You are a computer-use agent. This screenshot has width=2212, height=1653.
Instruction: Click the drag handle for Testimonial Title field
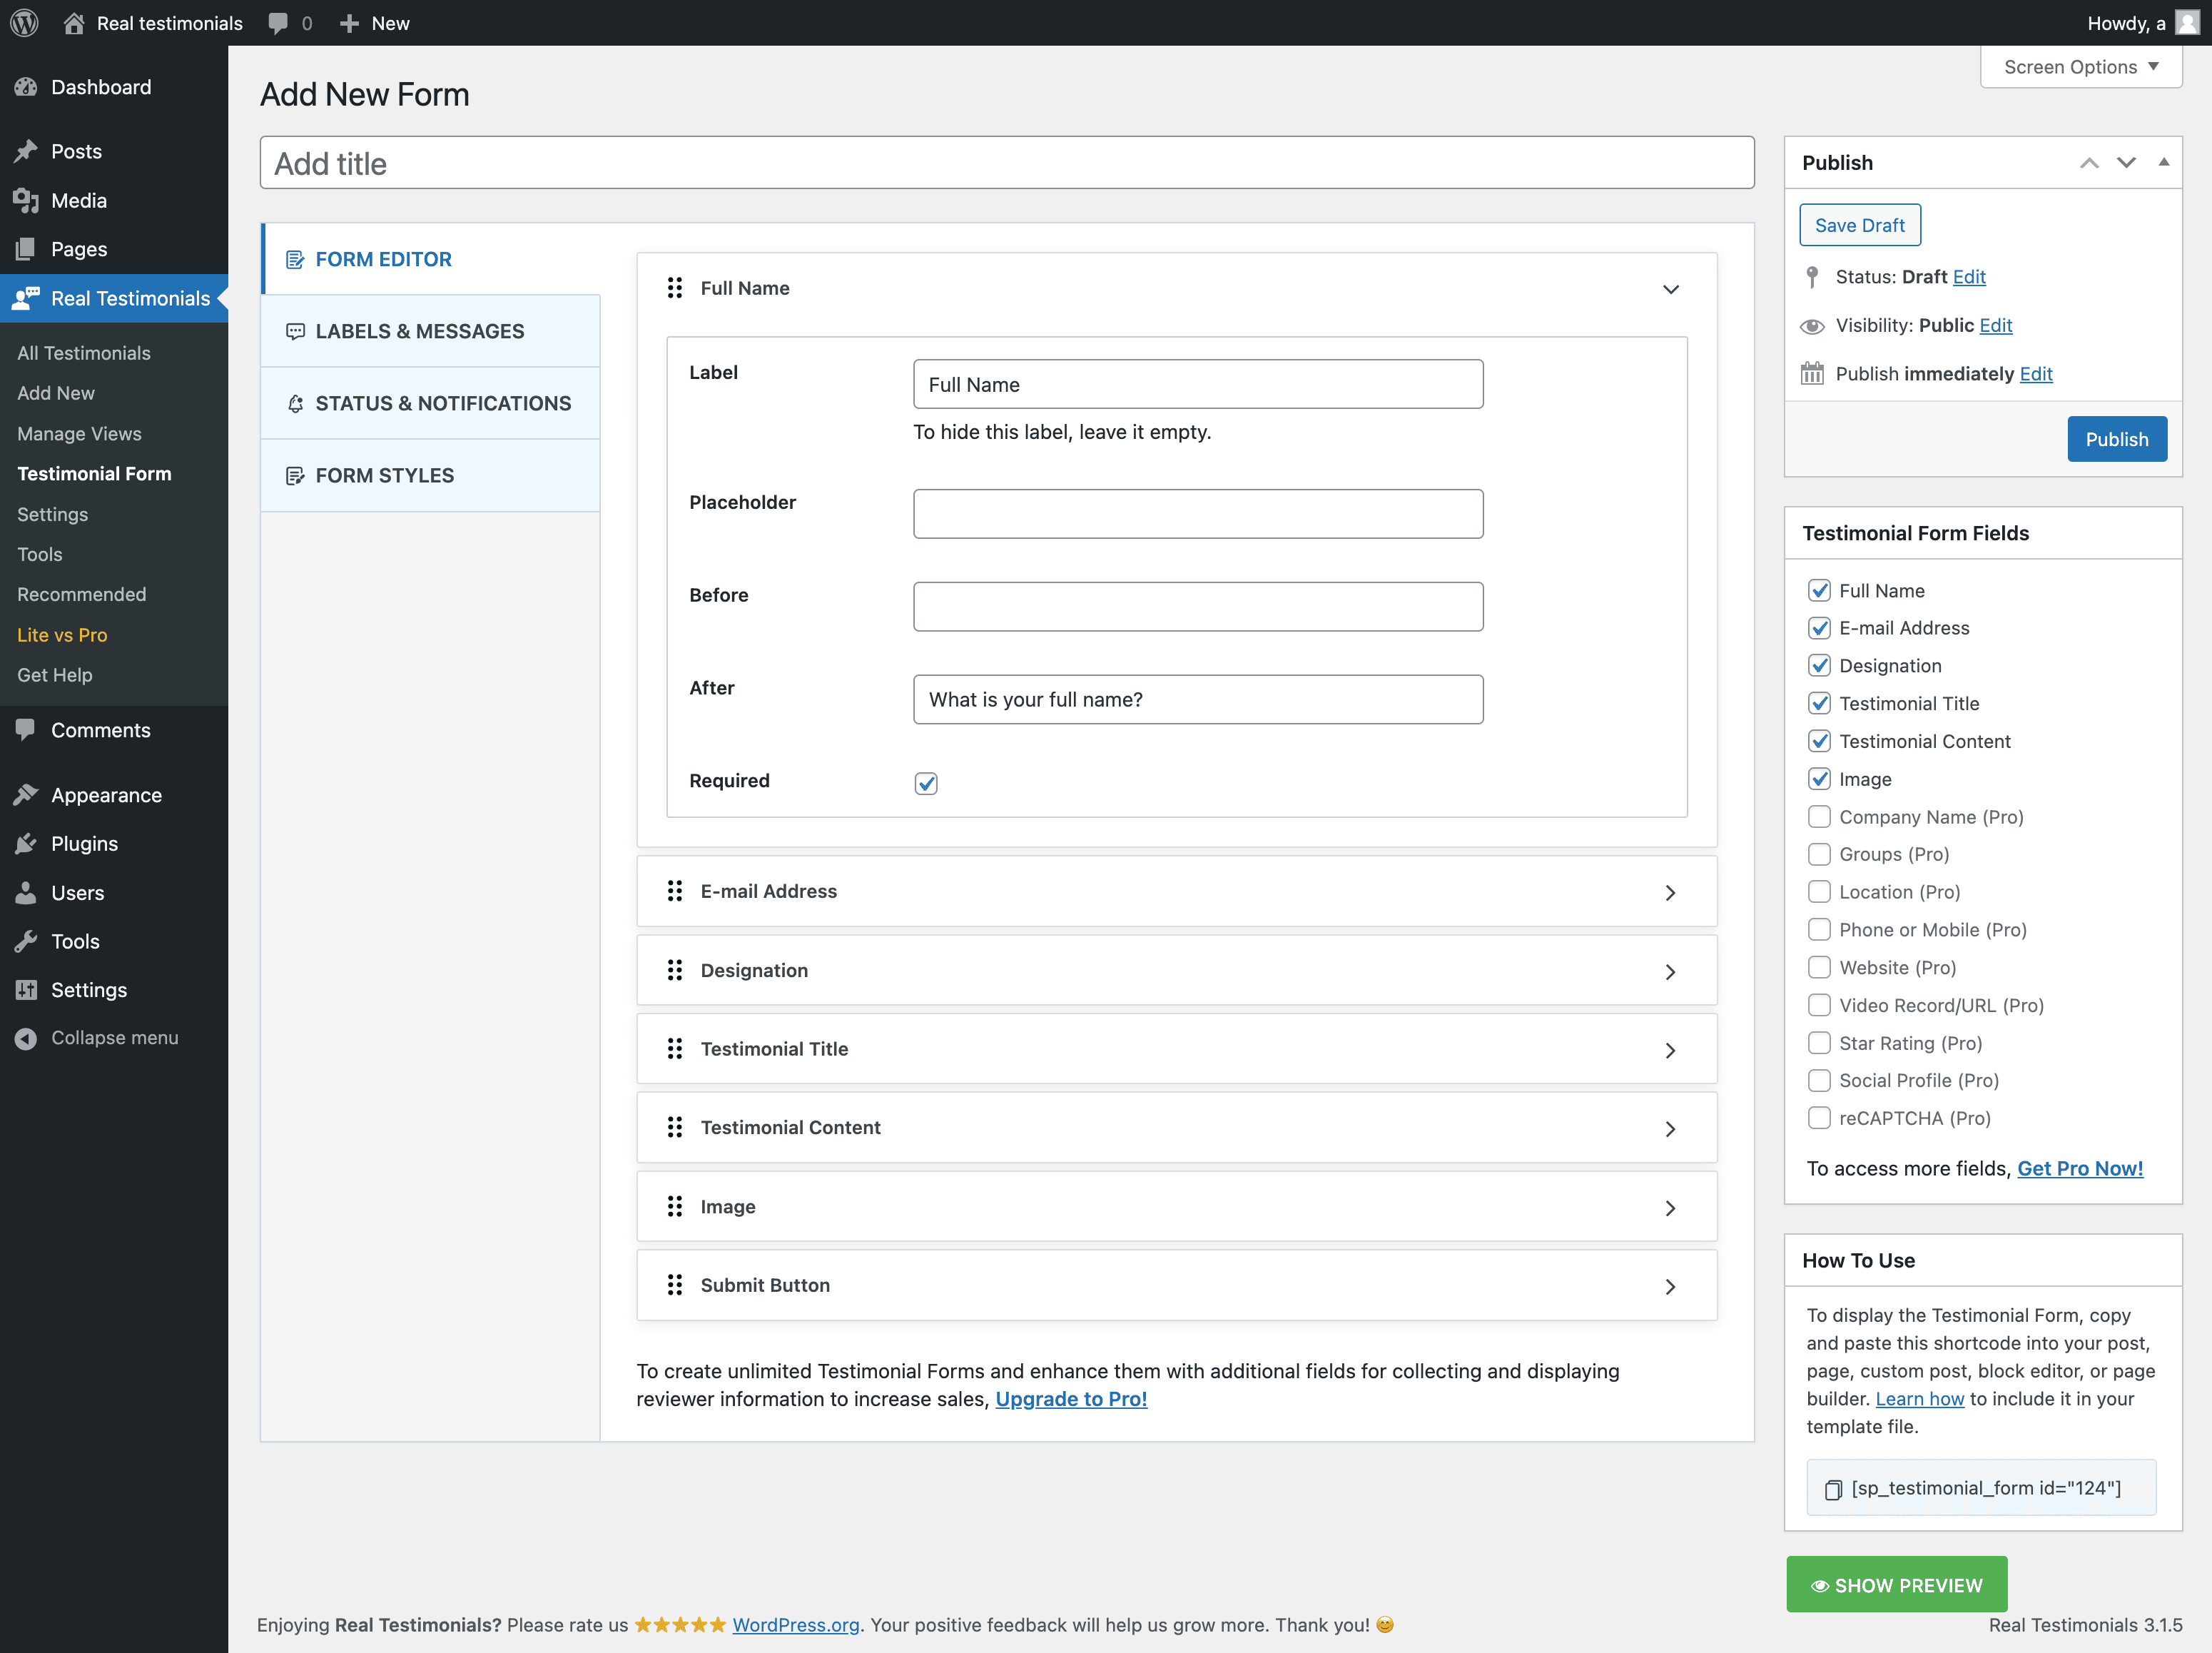[x=675, y=1049]
